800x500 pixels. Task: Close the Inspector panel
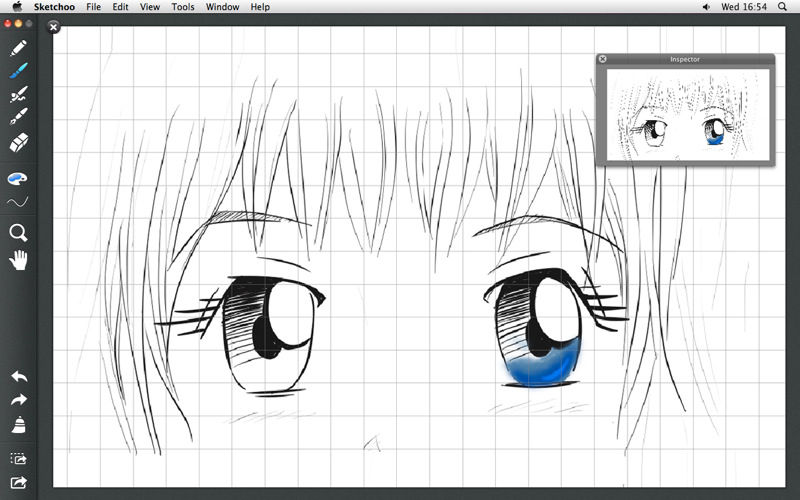pyautogui.click(x=603, y=59)
